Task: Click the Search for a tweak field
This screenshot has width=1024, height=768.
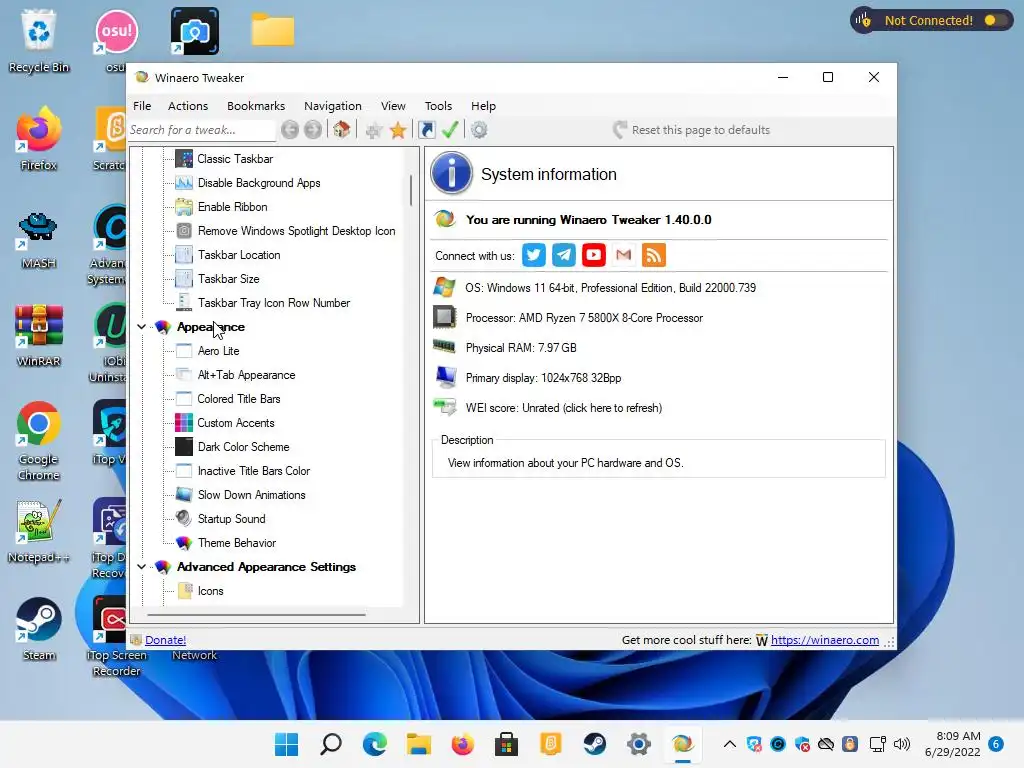Action: 201,130
